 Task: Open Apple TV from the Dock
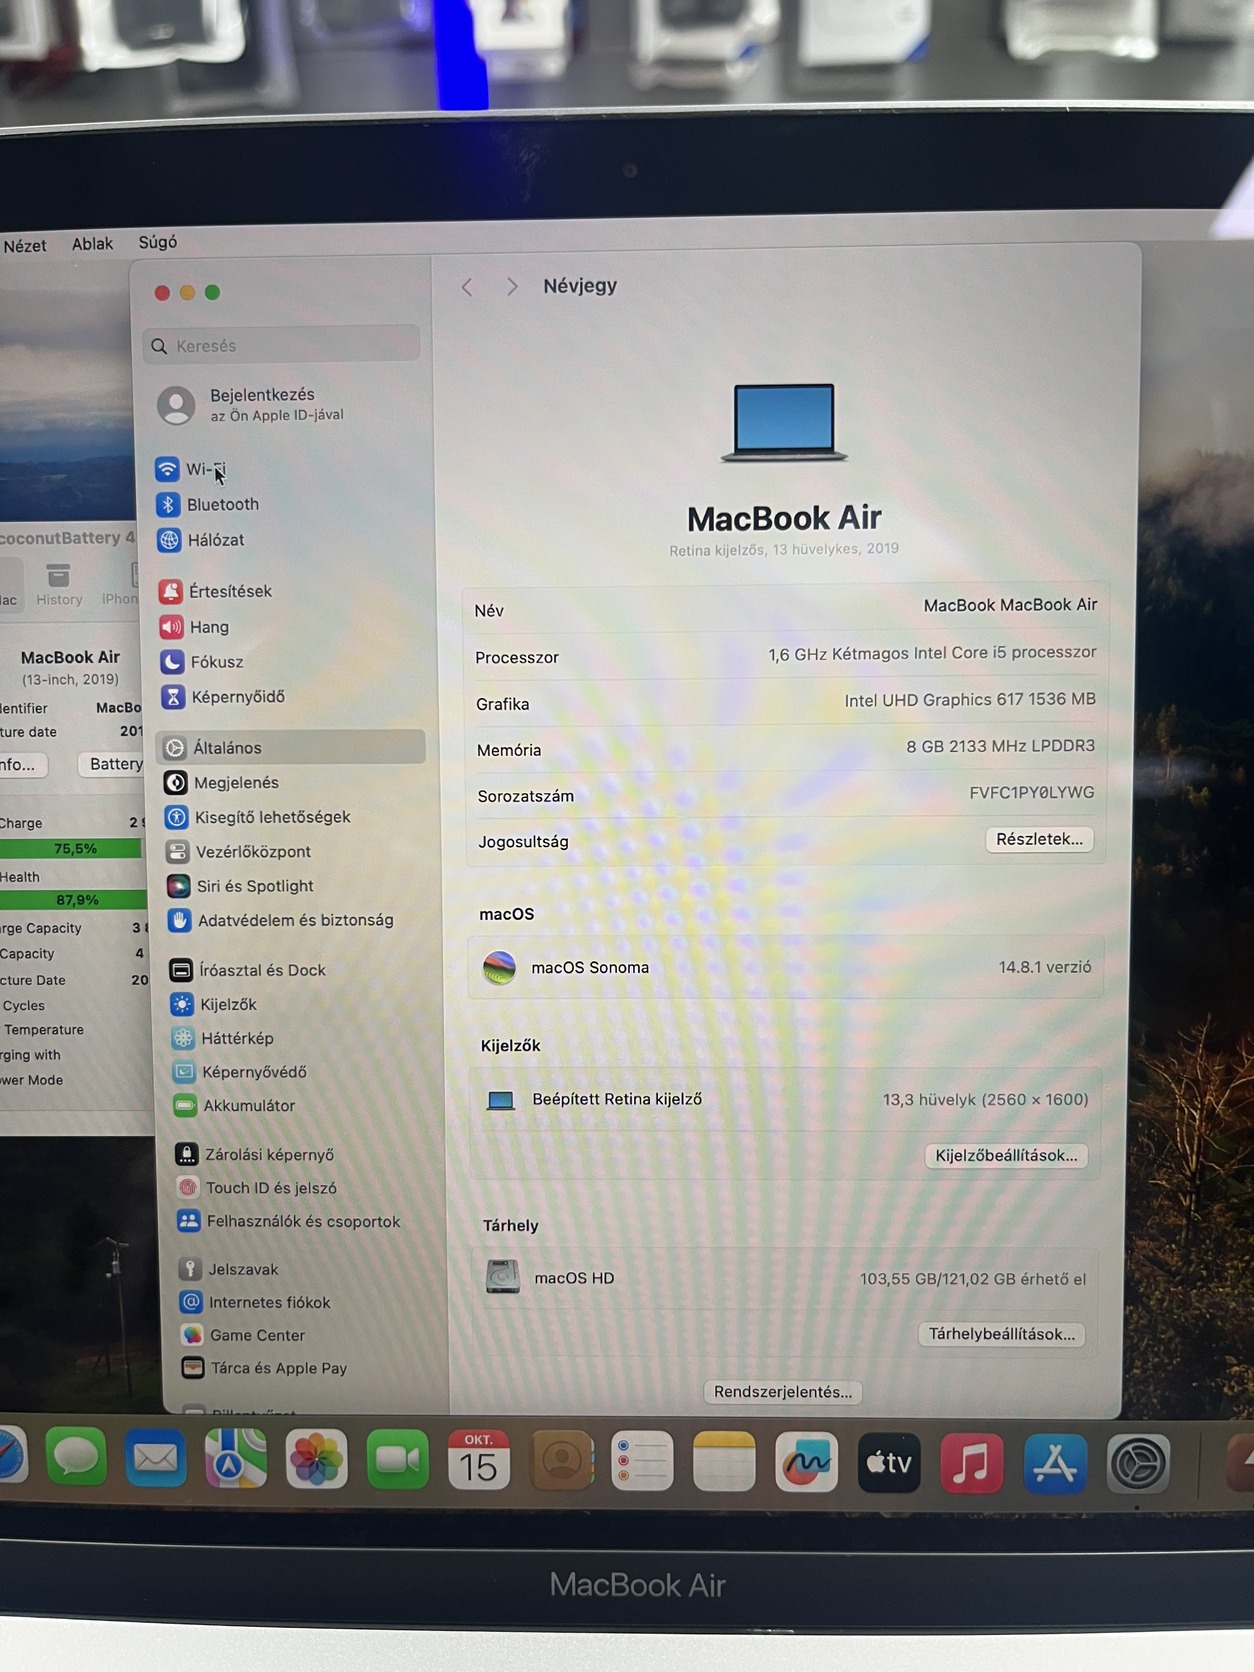[x=889, y=1462]
